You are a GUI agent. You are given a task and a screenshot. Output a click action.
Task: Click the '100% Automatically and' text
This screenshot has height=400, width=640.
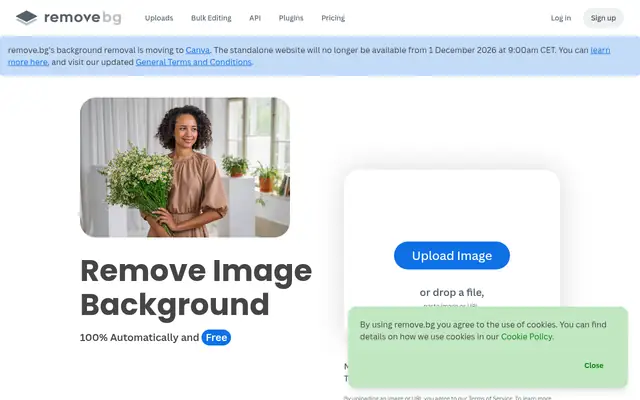pos(140,338)
